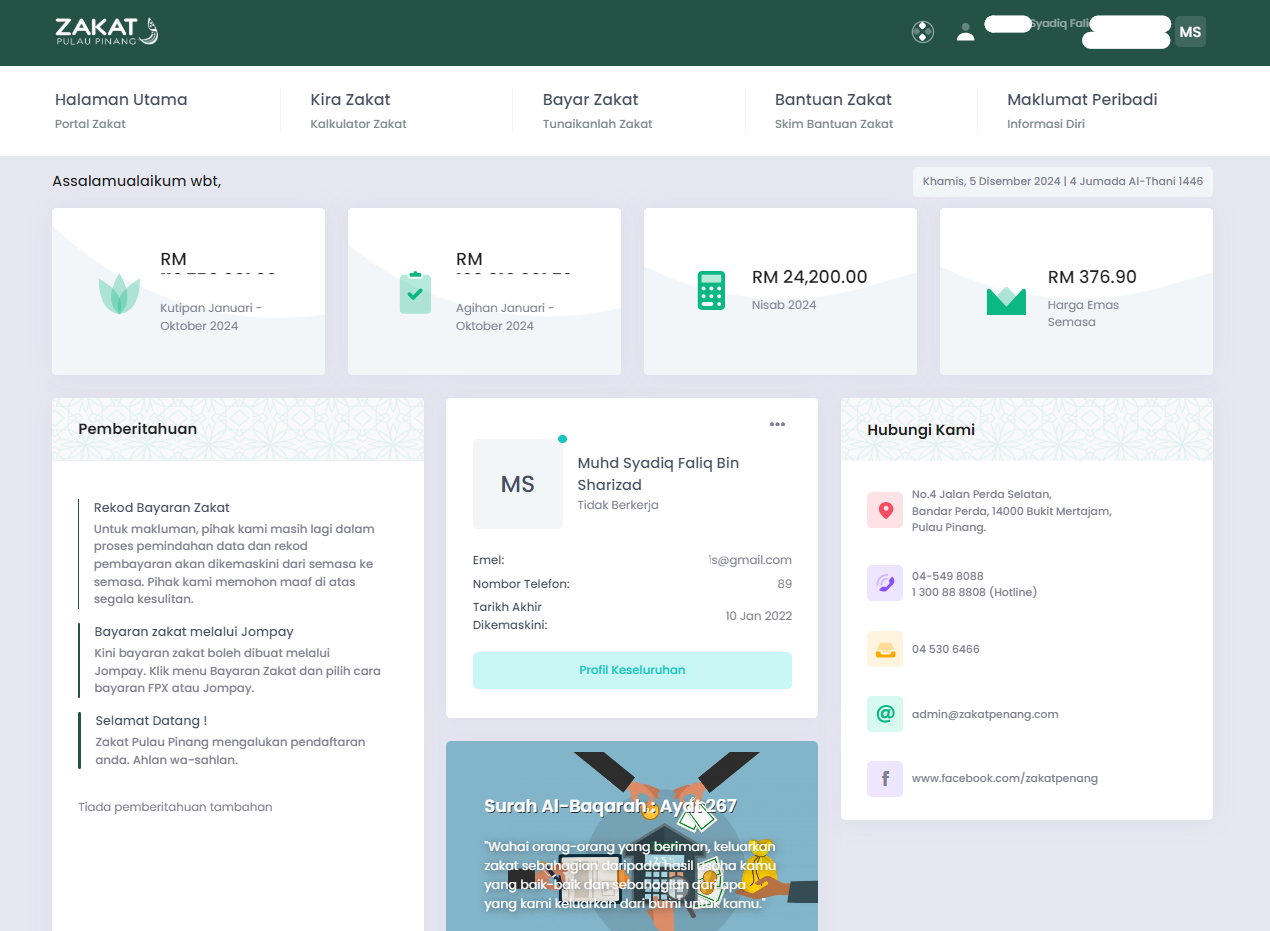
Task: Click the large MS profile picture tile
Action: [x=518, y=484]
